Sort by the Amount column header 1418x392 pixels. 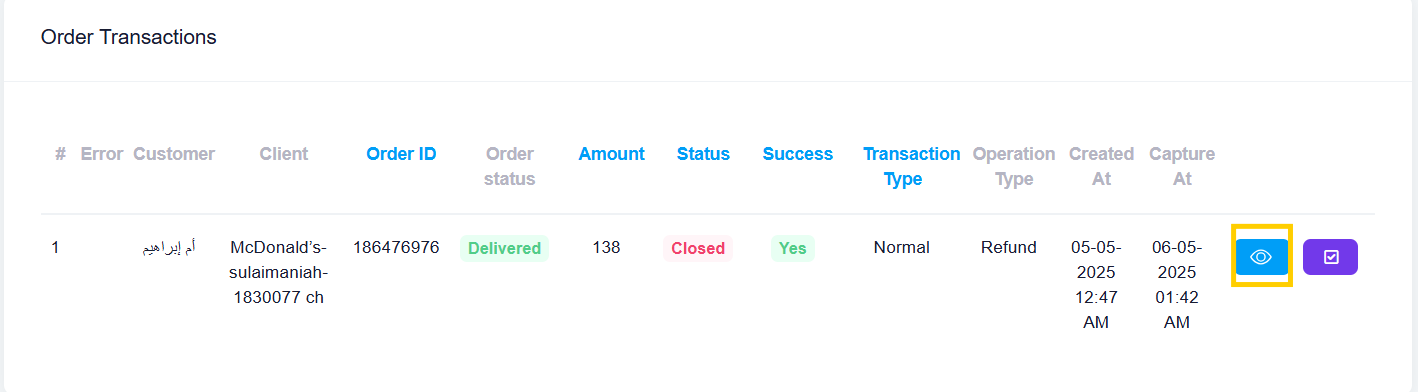click(611, 154)
